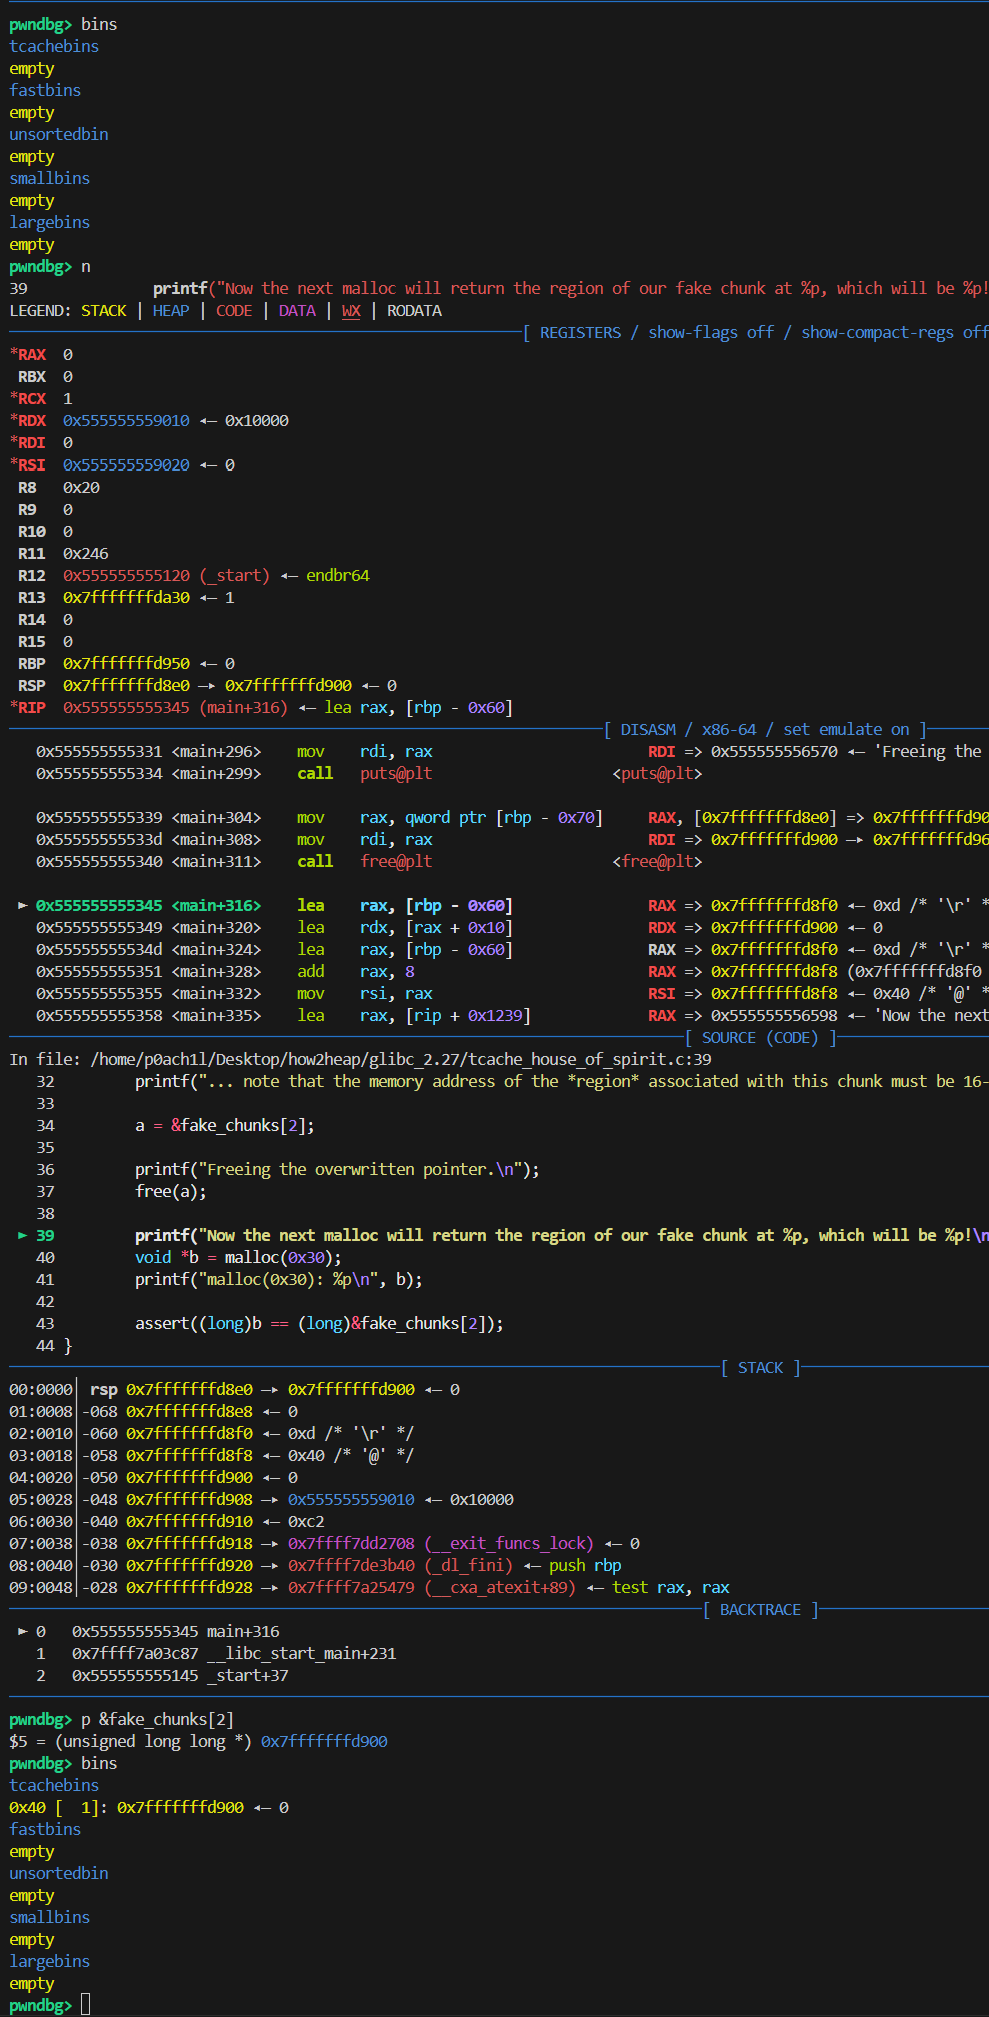This screenshot has height=2017, width=989.
Task: Open the tcache_house_of_spirit.c:39 file path
Action: coord(400,1059)
